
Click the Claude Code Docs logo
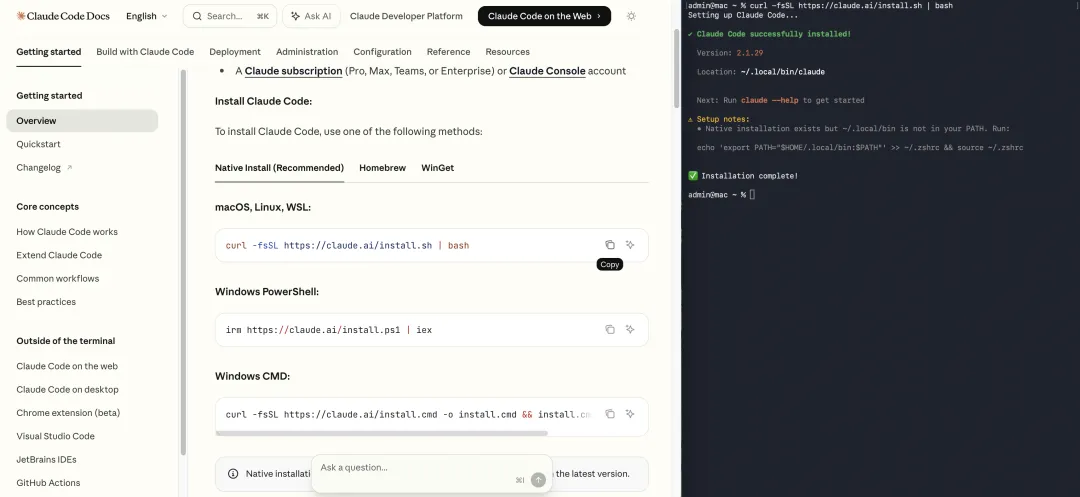64,16
